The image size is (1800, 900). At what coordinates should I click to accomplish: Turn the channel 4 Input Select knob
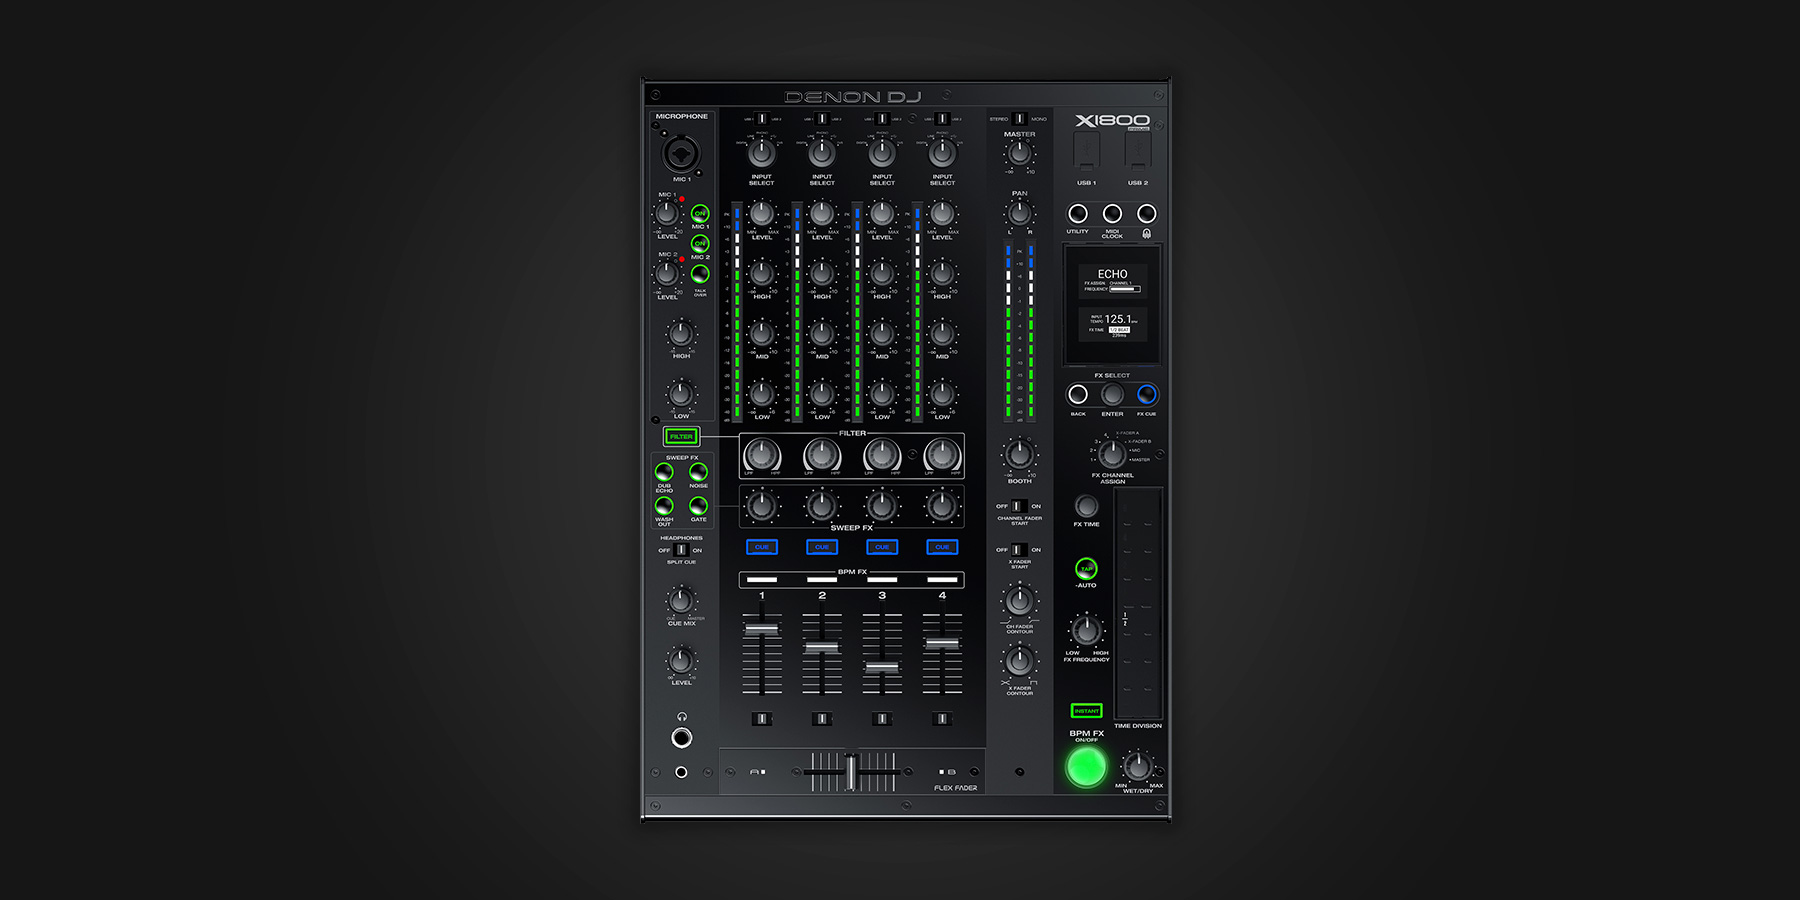942,153
